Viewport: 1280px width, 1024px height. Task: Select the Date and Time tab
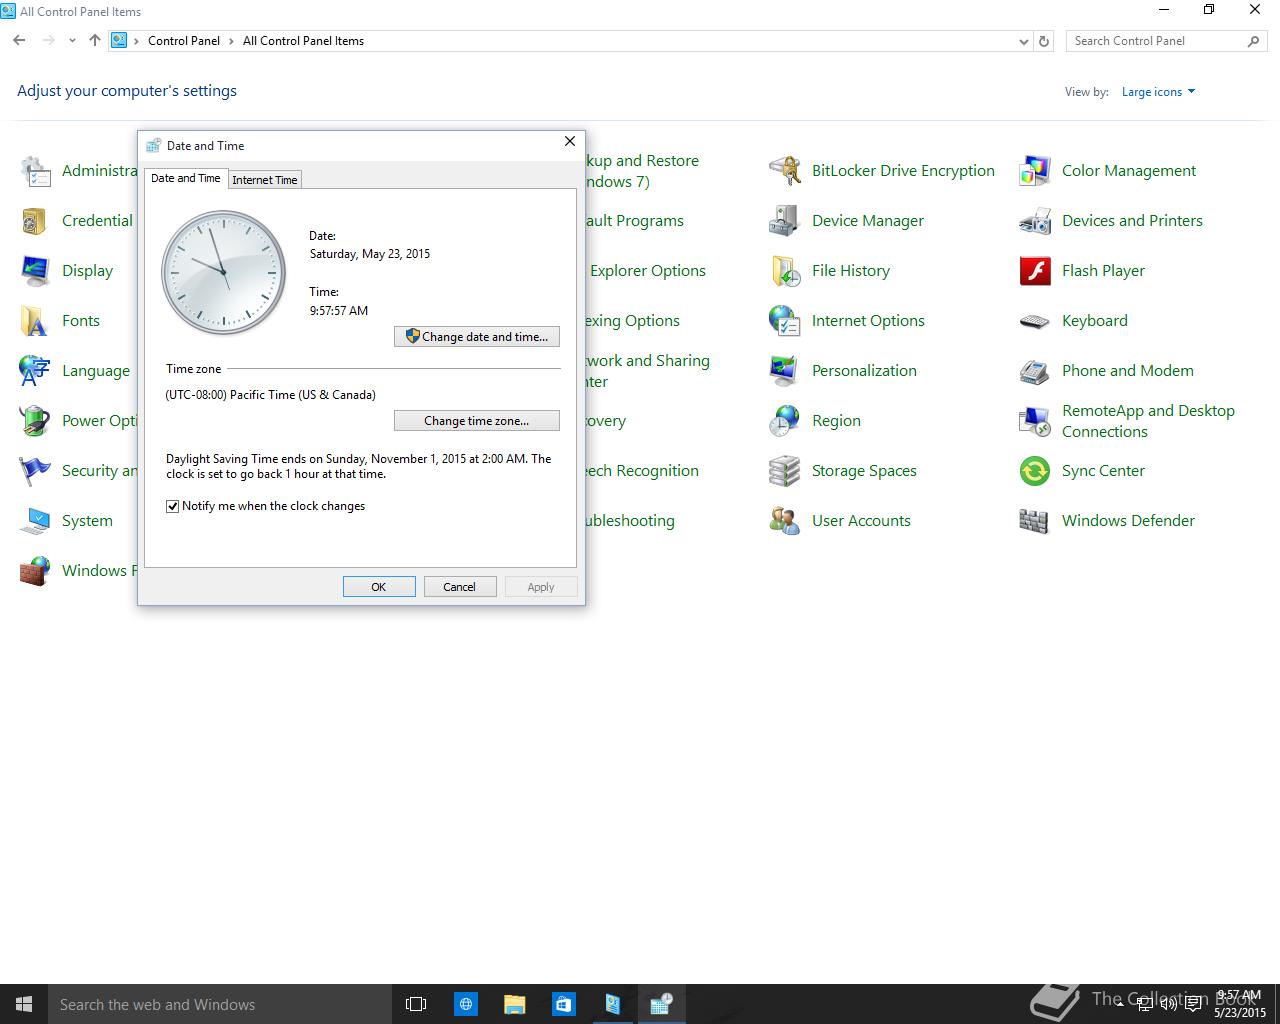(x=186, y=178)
